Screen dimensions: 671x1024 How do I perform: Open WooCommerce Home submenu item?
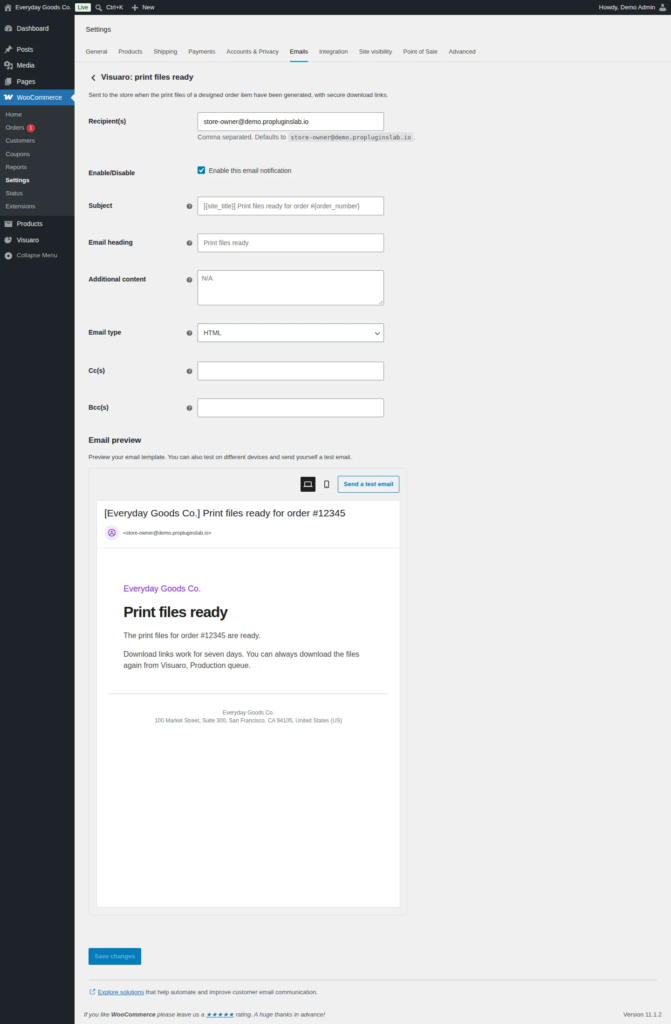14,114
